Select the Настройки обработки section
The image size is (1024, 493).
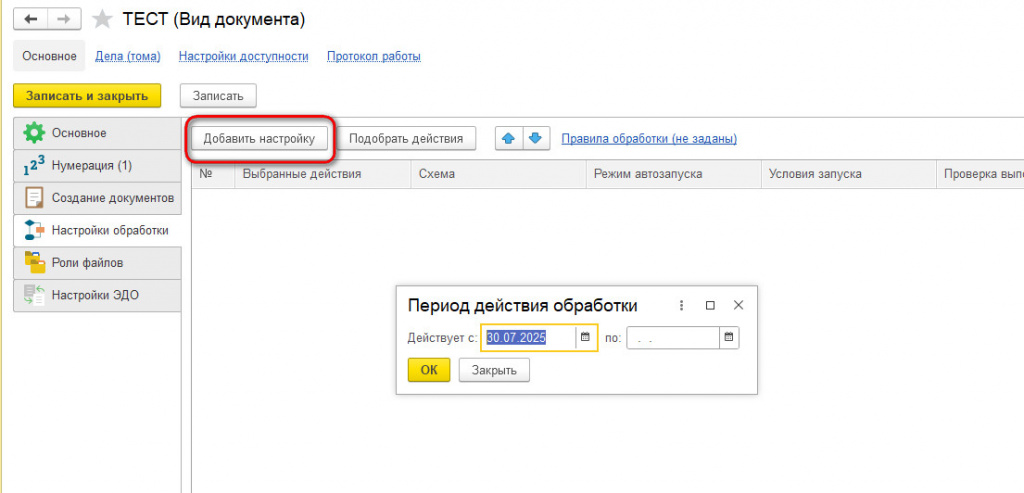(x=97, y=231)
